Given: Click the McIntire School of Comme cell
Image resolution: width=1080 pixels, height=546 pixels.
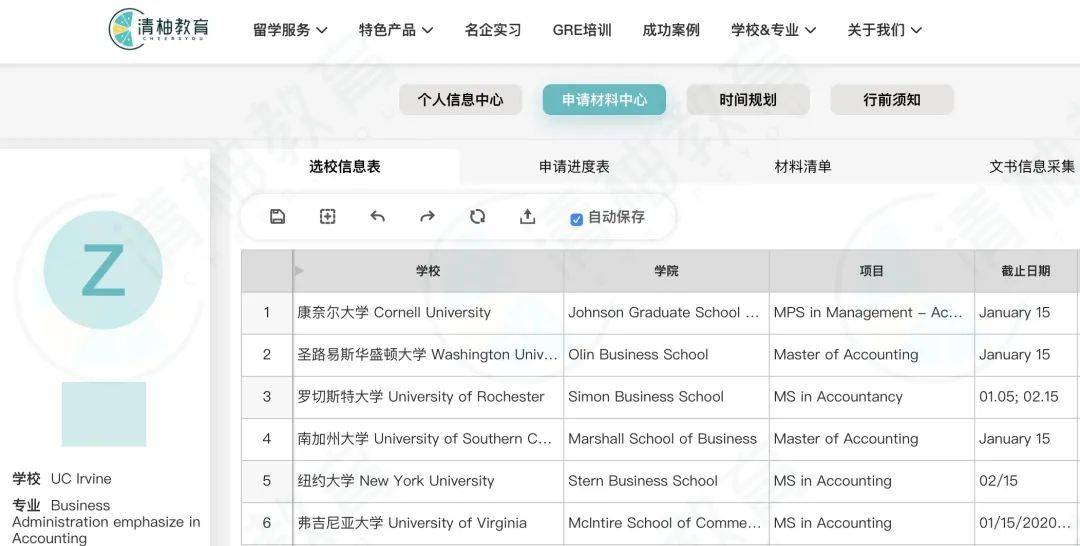Looking at the screenshot, I should pos(666,523).
